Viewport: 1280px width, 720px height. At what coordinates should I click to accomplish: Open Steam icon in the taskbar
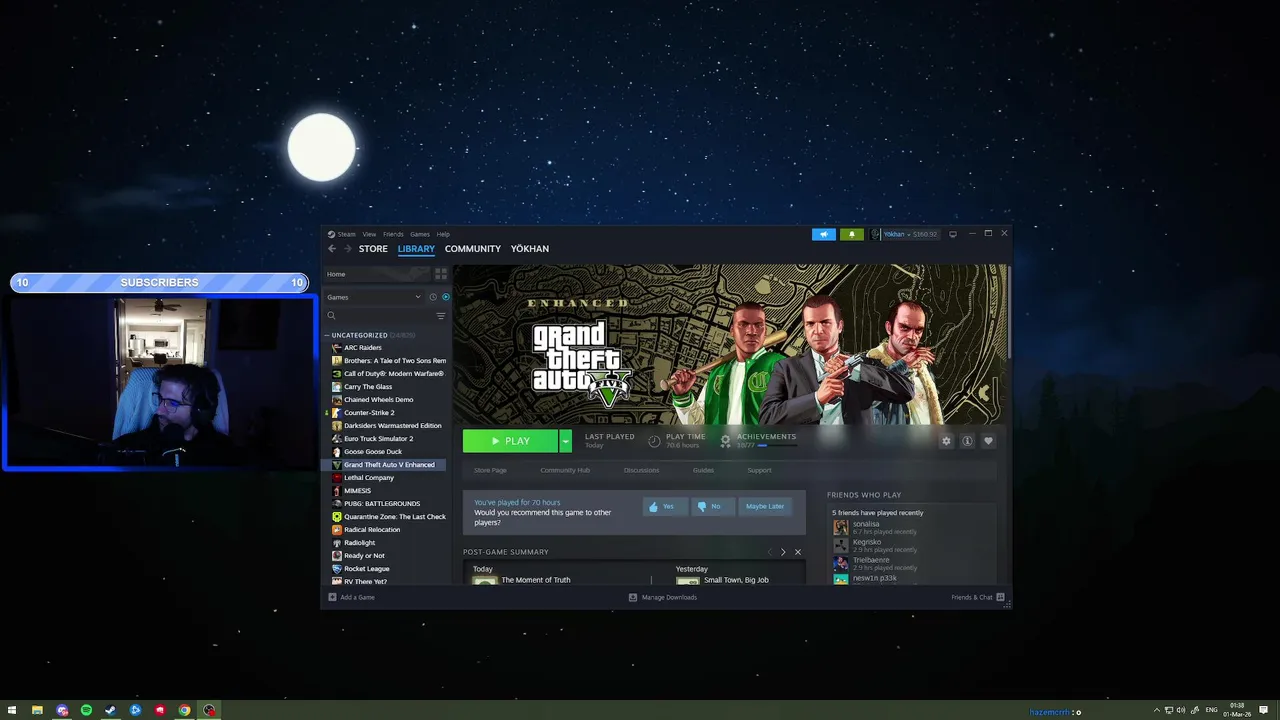point(110,711)
